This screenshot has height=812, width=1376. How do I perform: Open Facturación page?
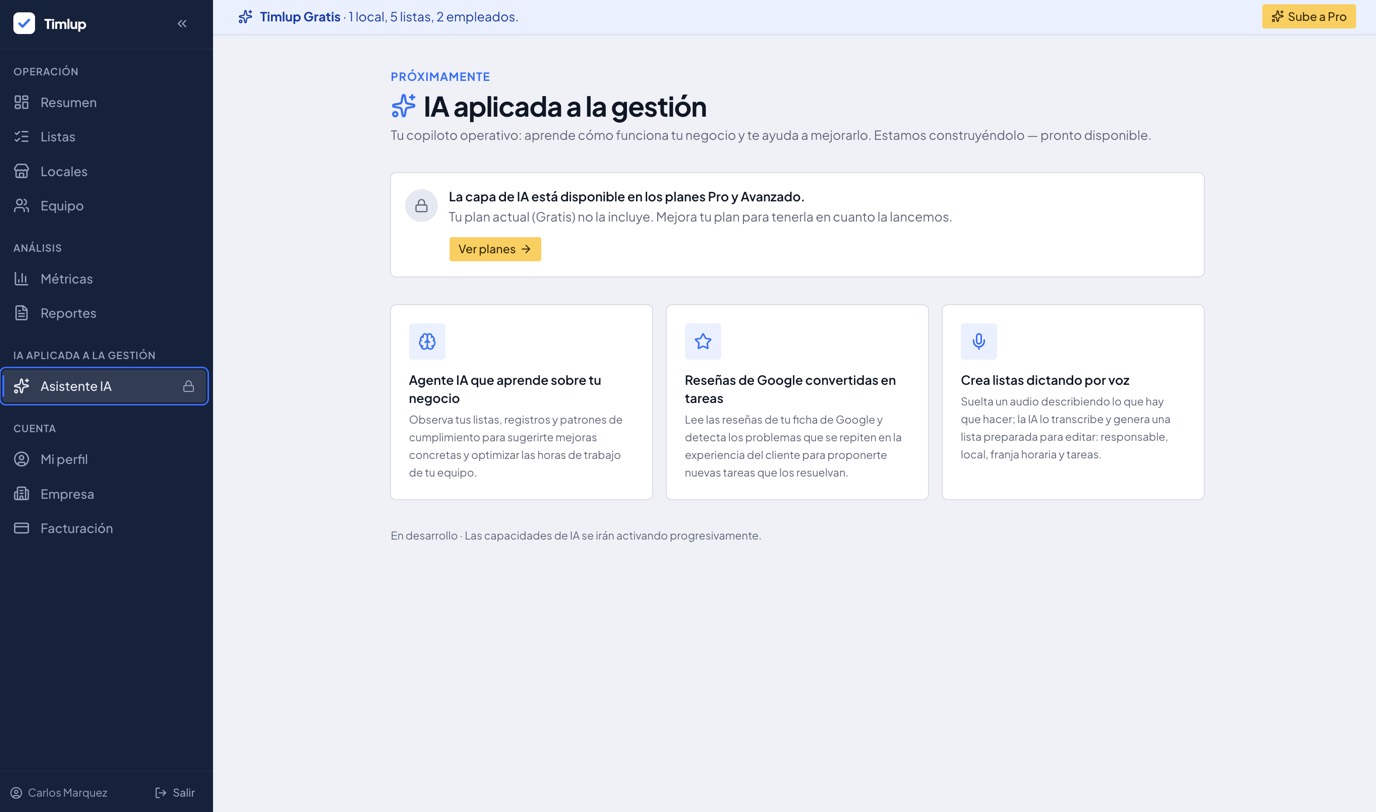click(x=105, y=528)
